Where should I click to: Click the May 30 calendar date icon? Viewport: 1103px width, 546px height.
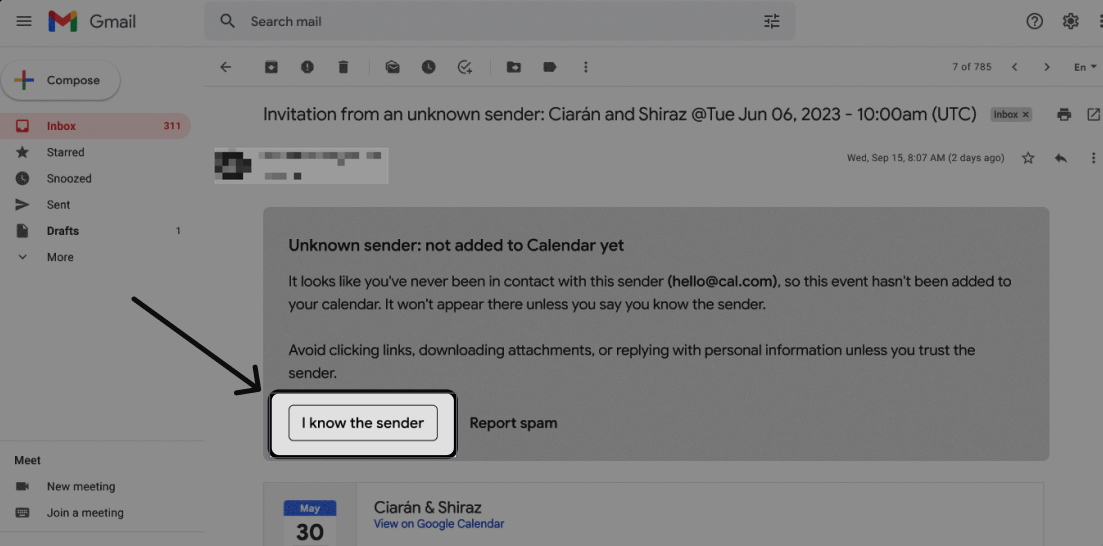coord(310,522)
